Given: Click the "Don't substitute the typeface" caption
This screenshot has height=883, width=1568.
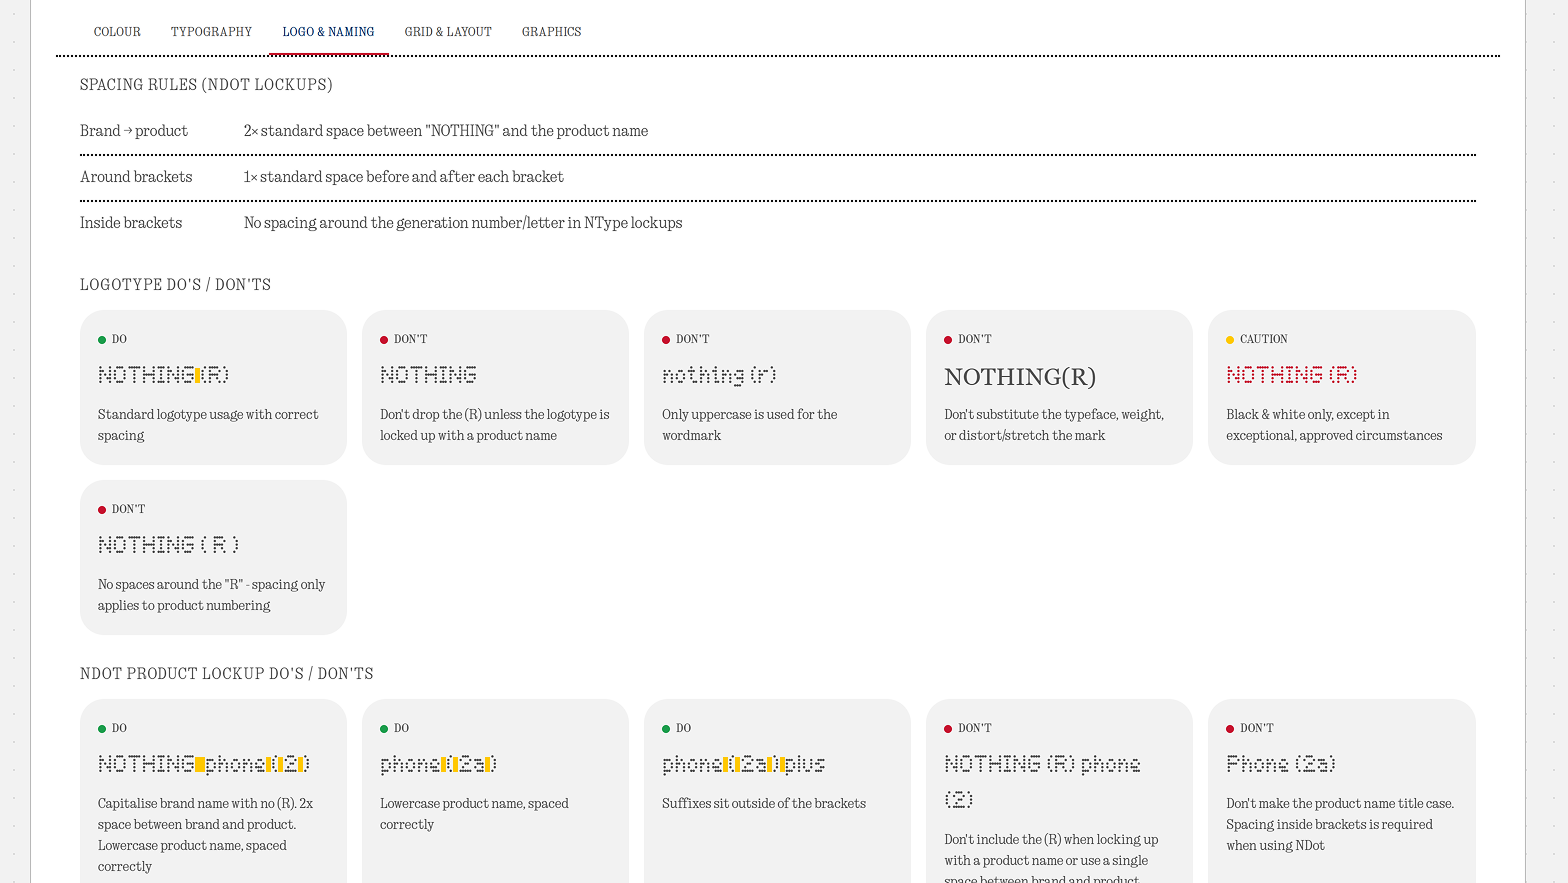Looking at the screenshot, I should point(1054,425).
